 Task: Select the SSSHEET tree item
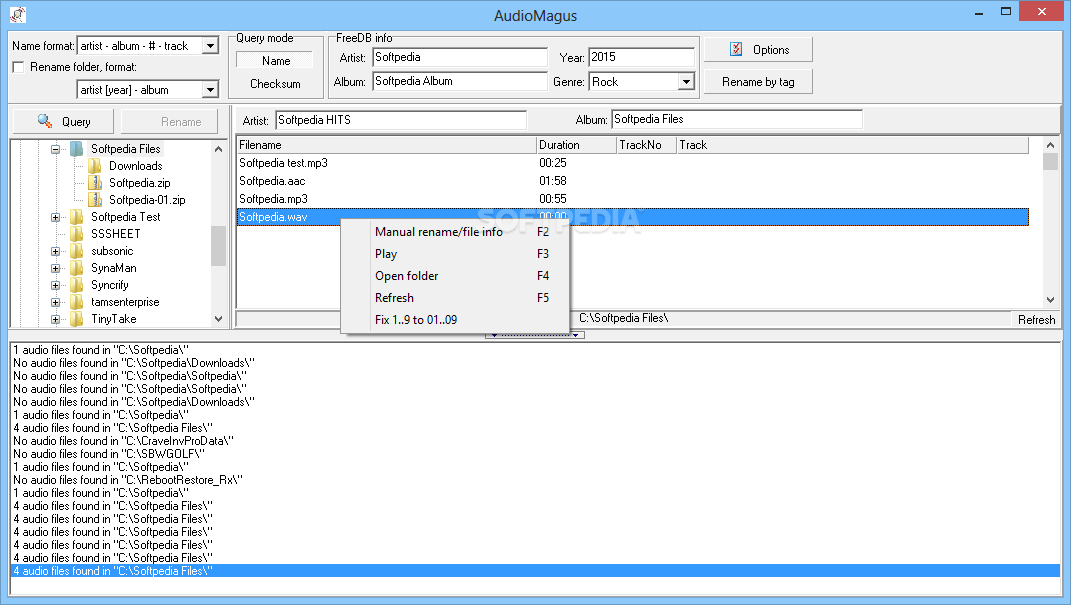pos(115,234)
